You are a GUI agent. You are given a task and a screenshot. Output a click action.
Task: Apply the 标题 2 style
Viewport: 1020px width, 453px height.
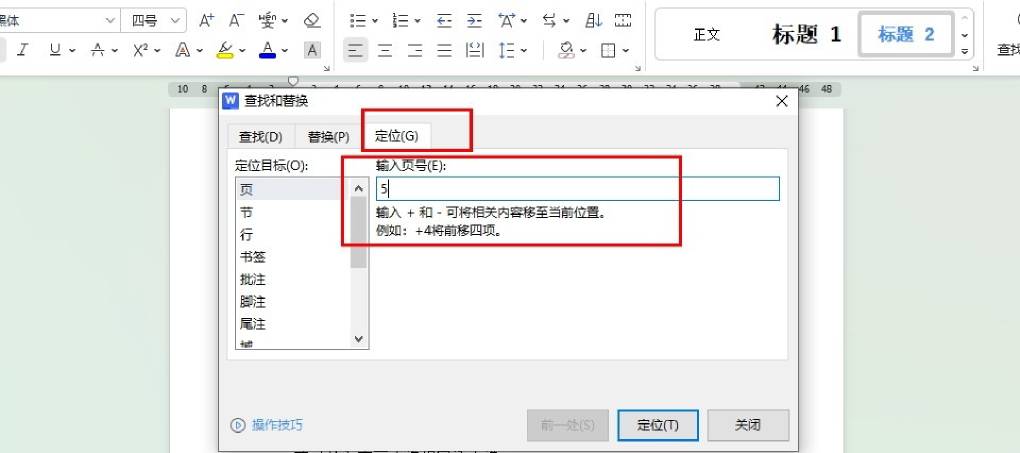coord(906,34)
